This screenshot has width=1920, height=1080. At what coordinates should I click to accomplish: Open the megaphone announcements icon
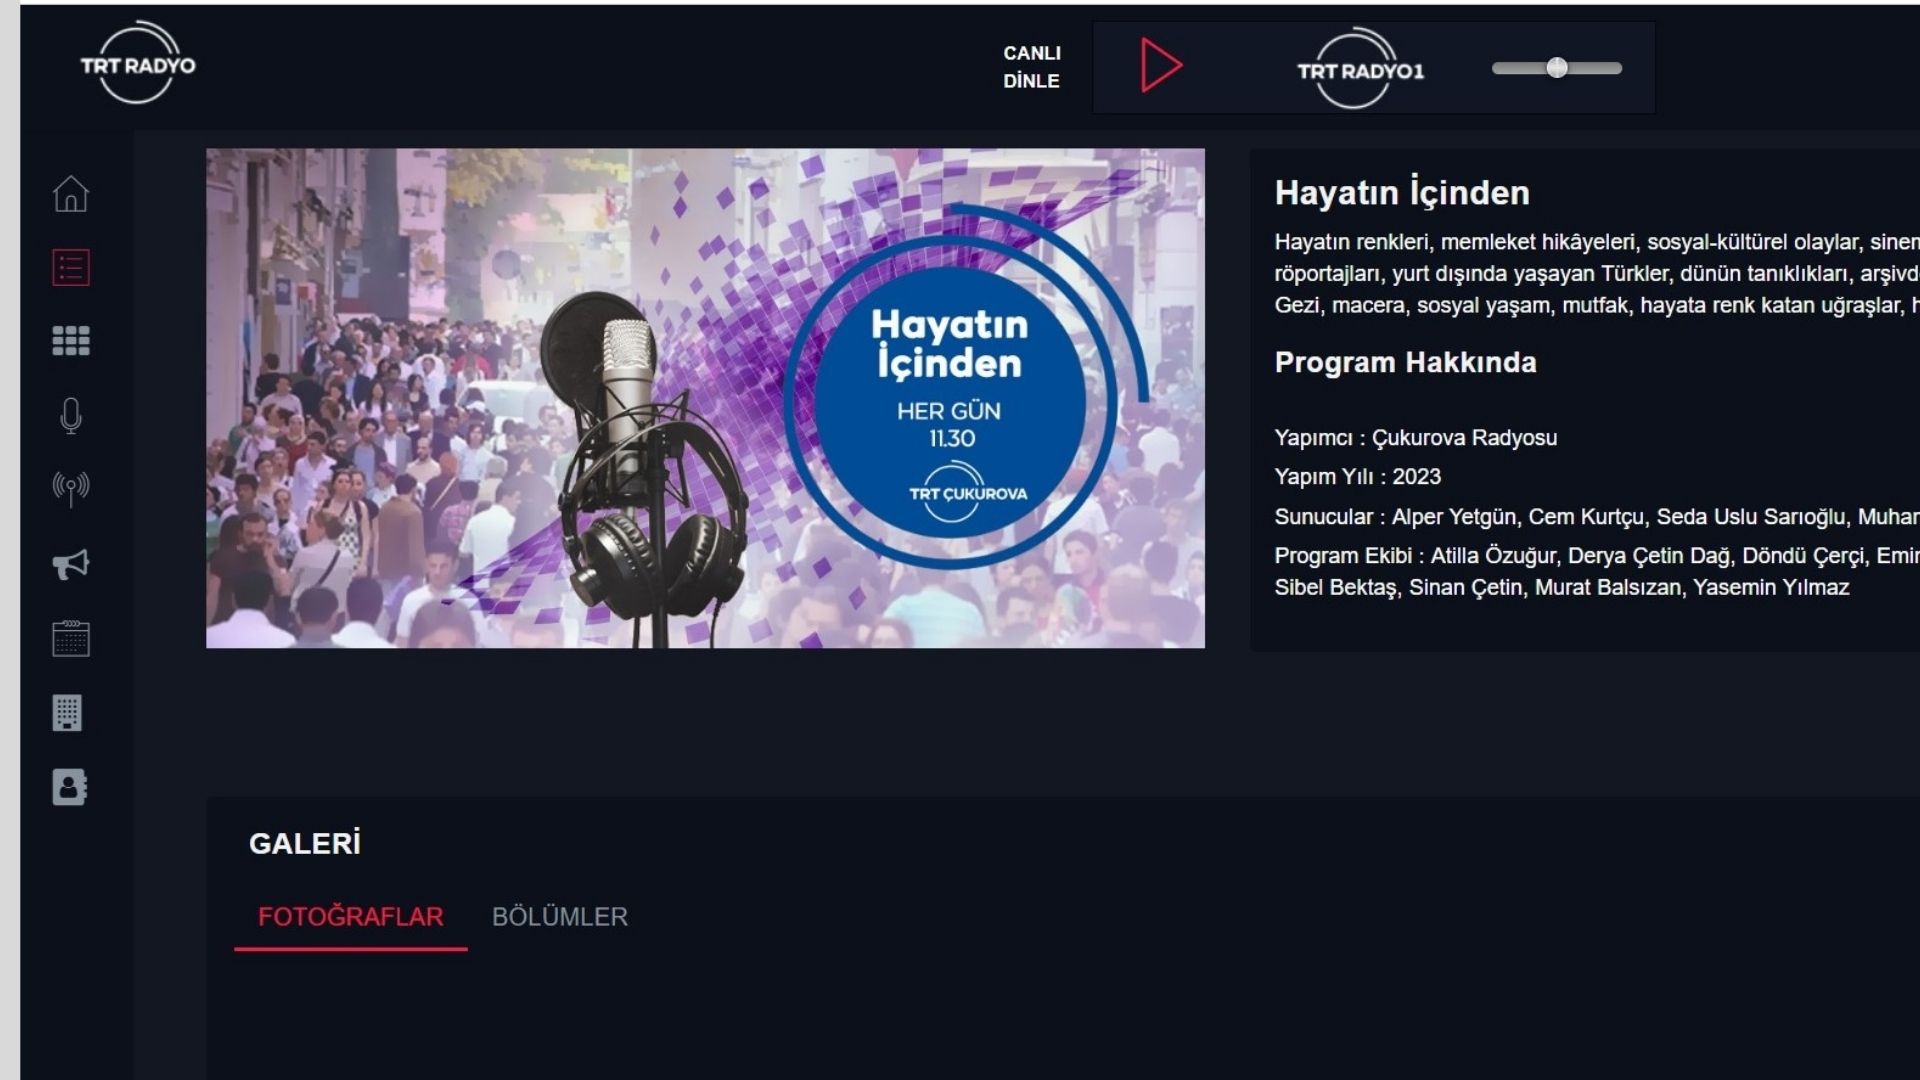[71, 564]
